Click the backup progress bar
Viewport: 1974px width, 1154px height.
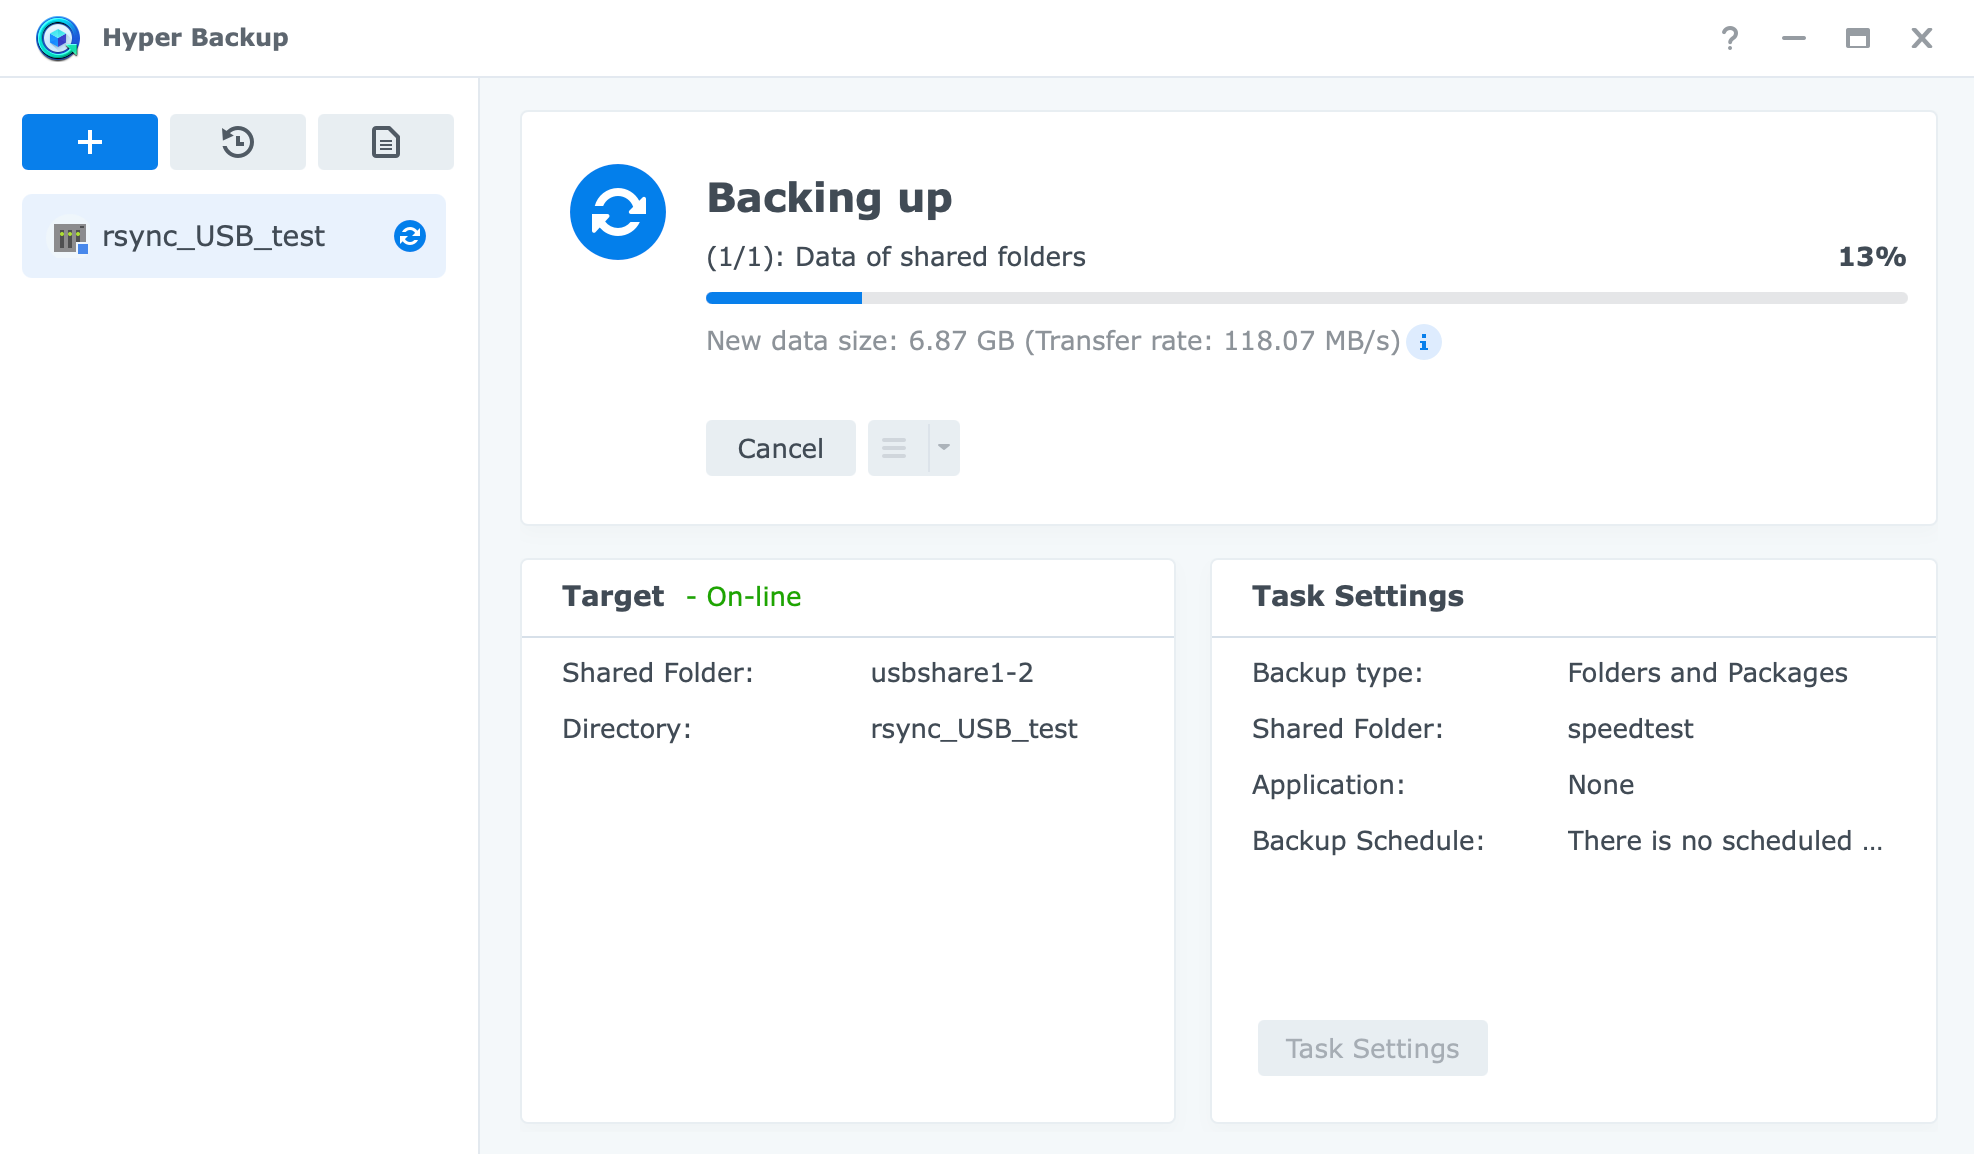click(x=1306, y=298)
